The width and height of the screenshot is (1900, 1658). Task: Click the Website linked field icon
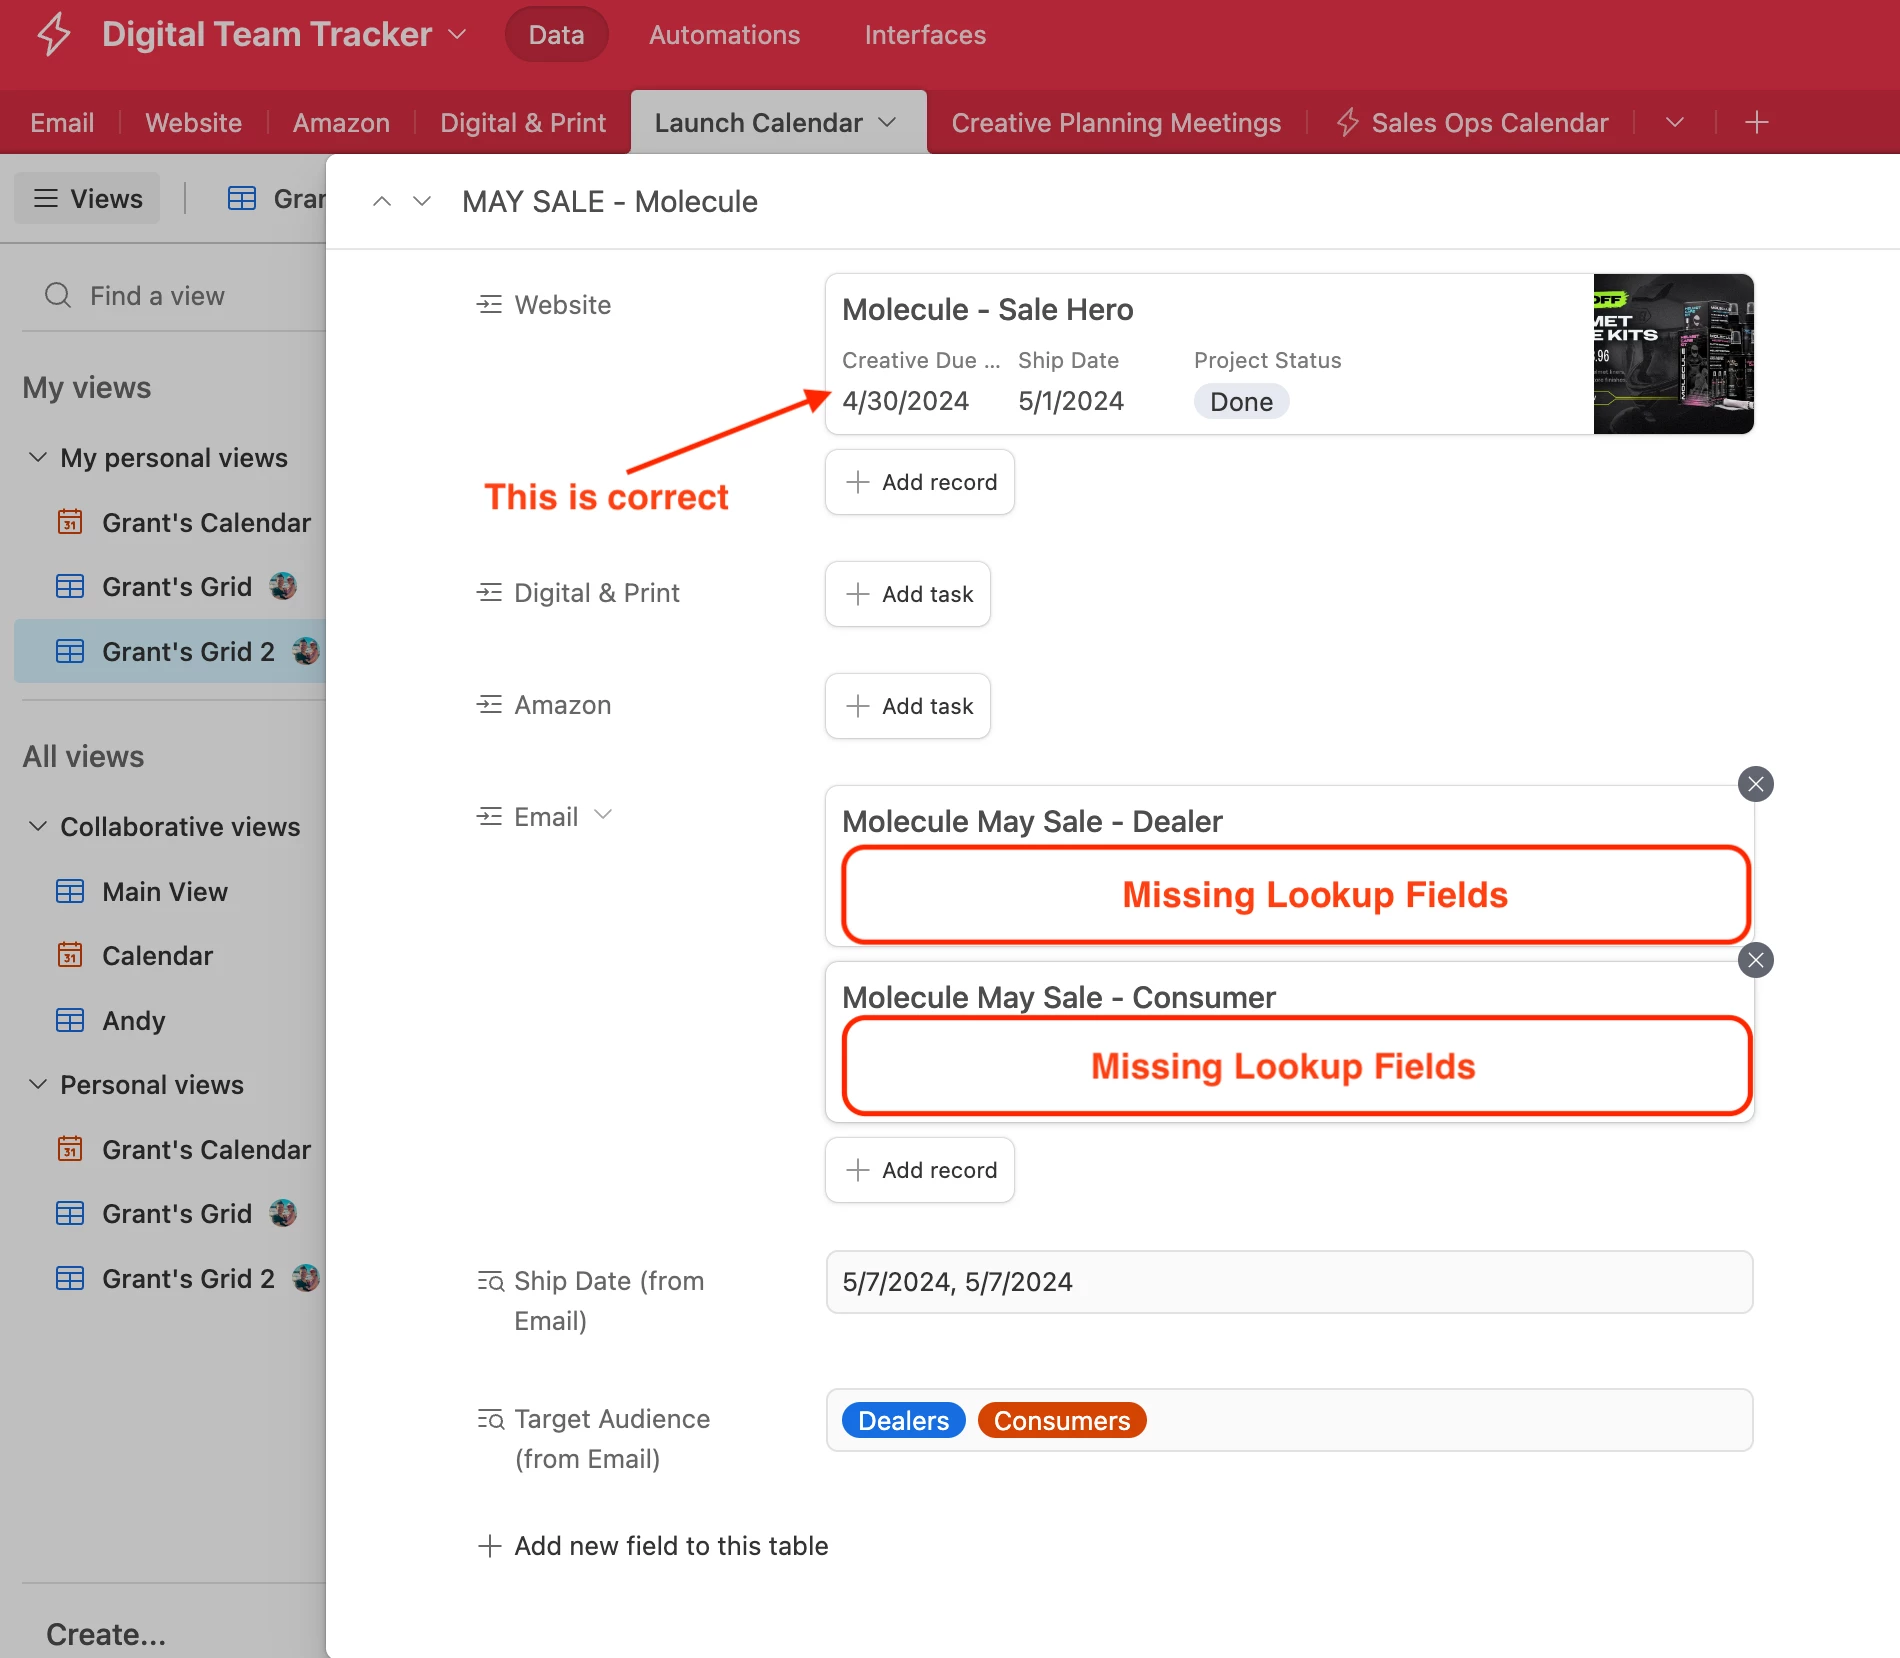[489, 304]
